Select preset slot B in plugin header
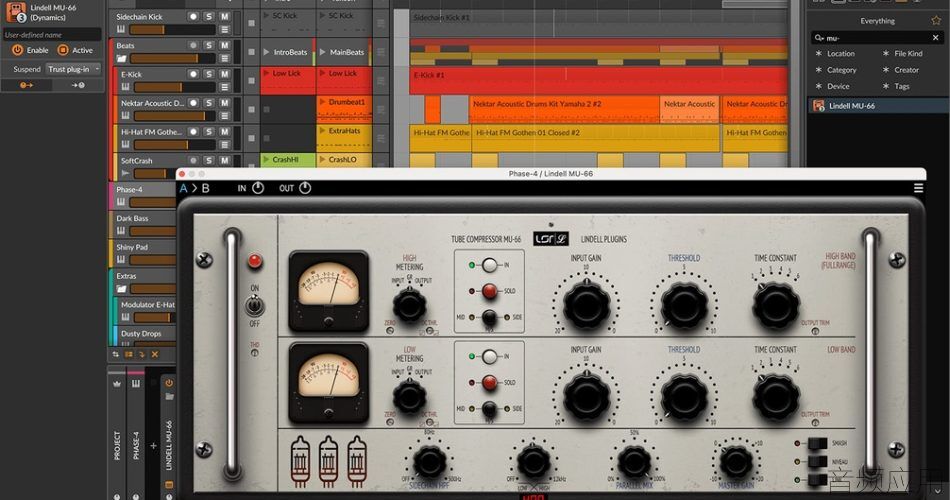950x500 pixels. 205,188
